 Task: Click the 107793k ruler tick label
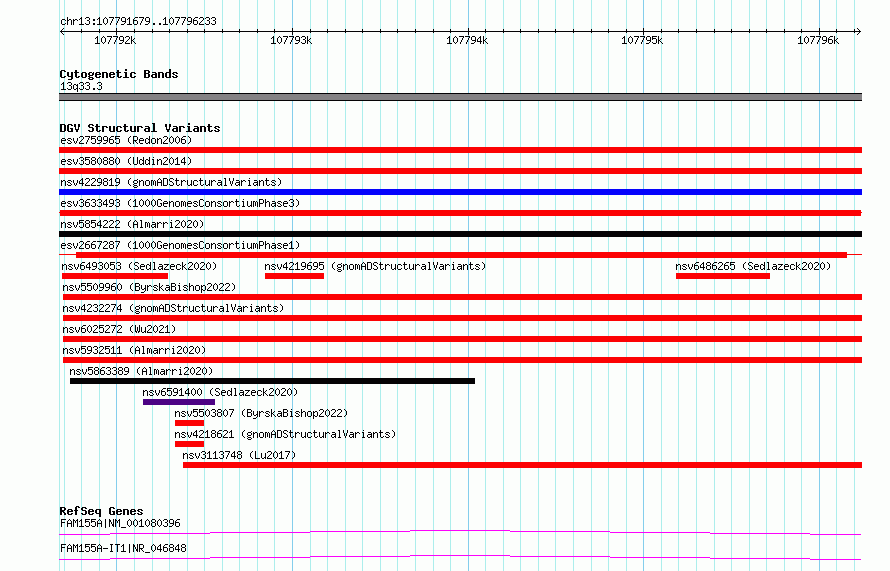291,40
